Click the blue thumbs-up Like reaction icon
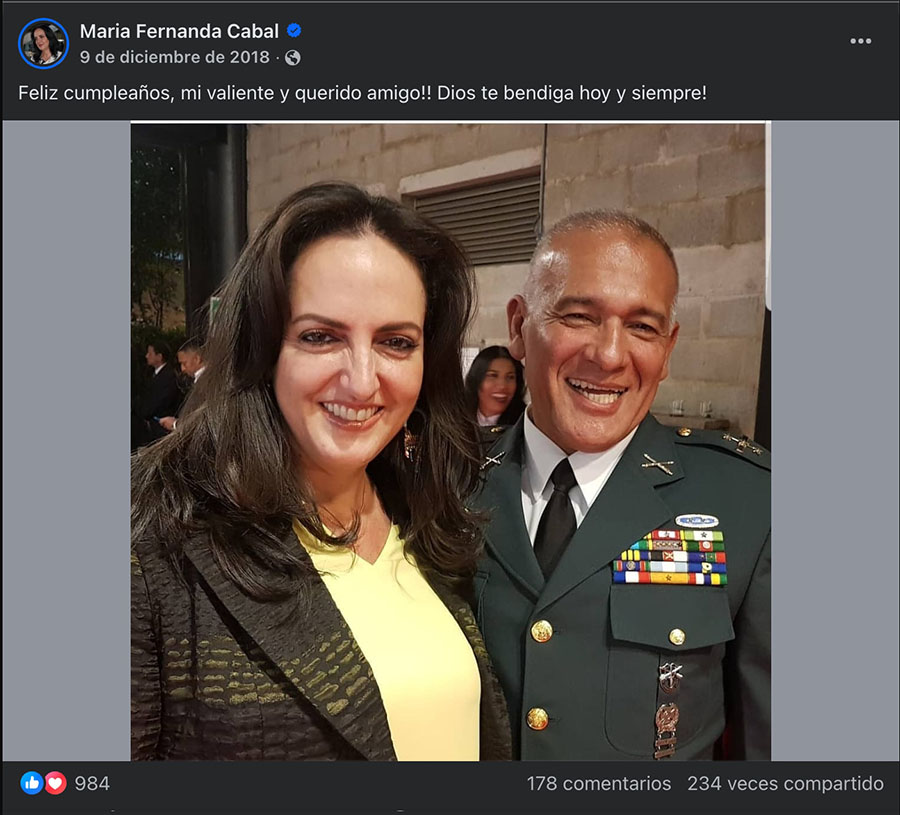Viewport: 900px width, 815px height. pos(32,783)
